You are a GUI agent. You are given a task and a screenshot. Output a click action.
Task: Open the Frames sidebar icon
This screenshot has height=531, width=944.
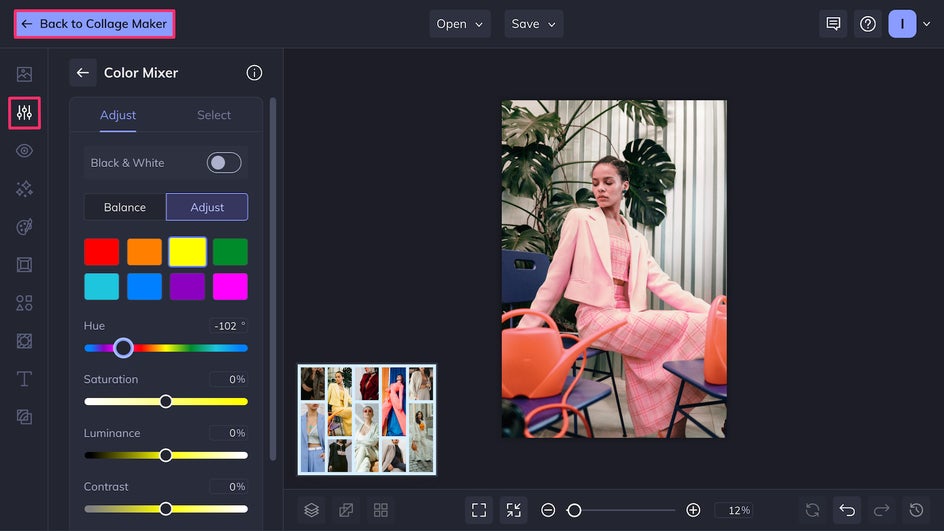point(24,265)
